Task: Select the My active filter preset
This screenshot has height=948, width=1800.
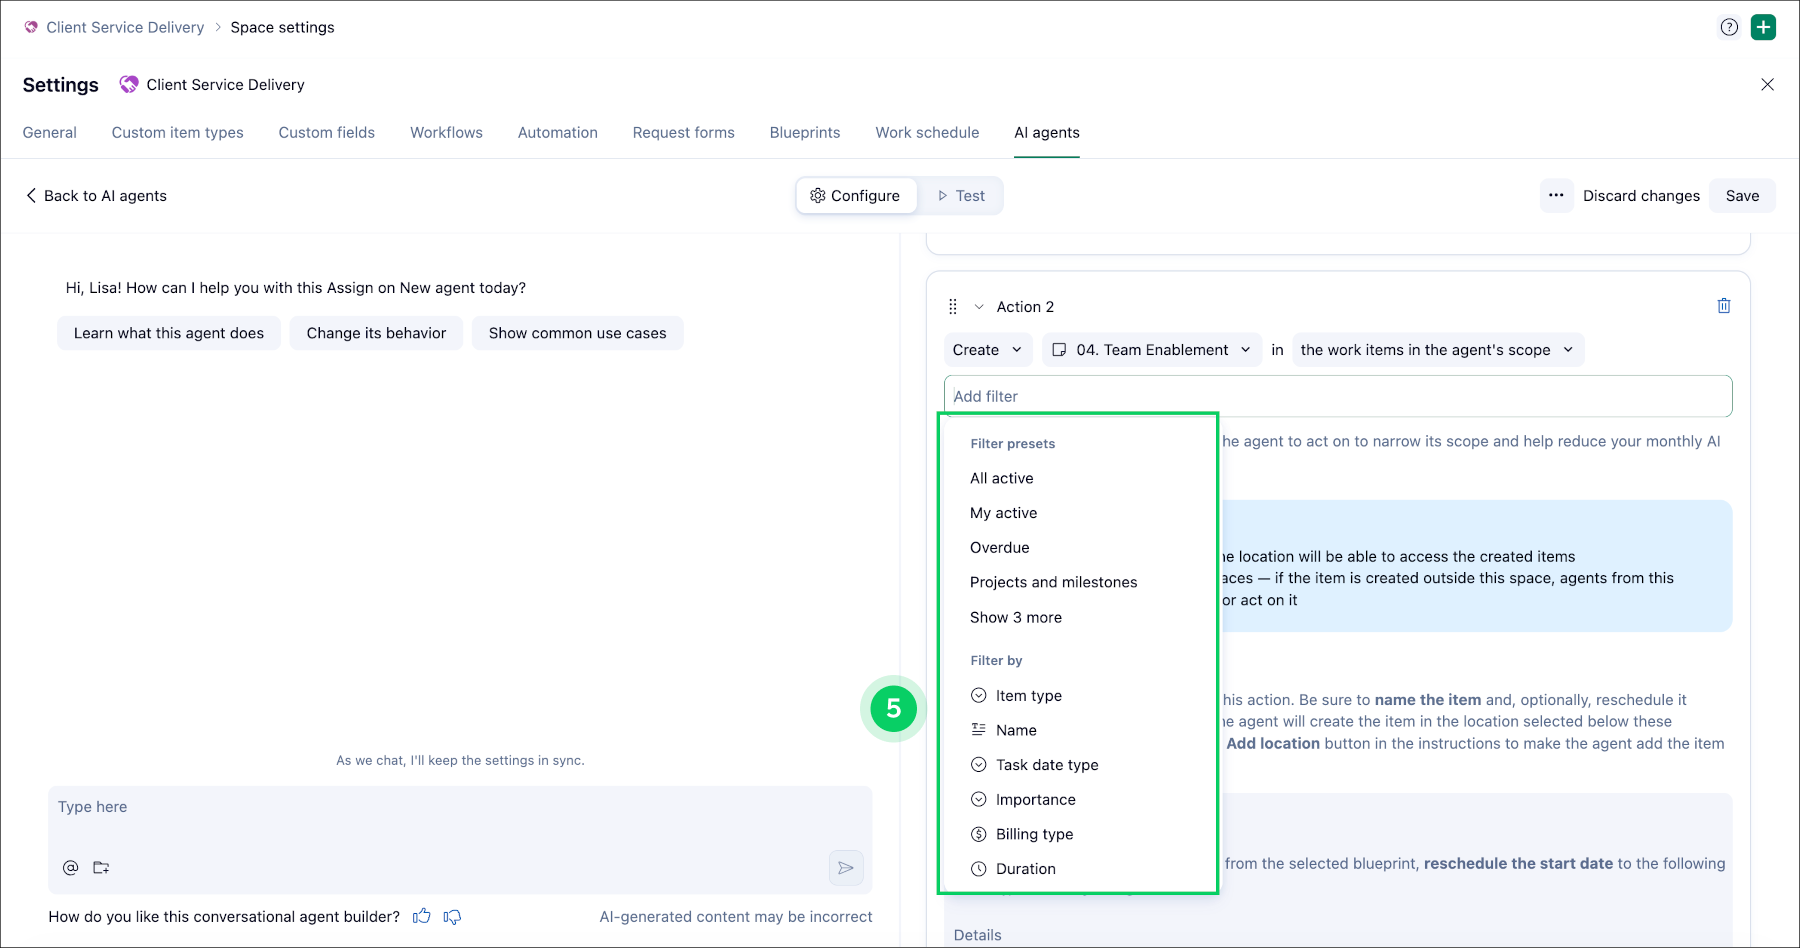Action: tap(1004, 513)
